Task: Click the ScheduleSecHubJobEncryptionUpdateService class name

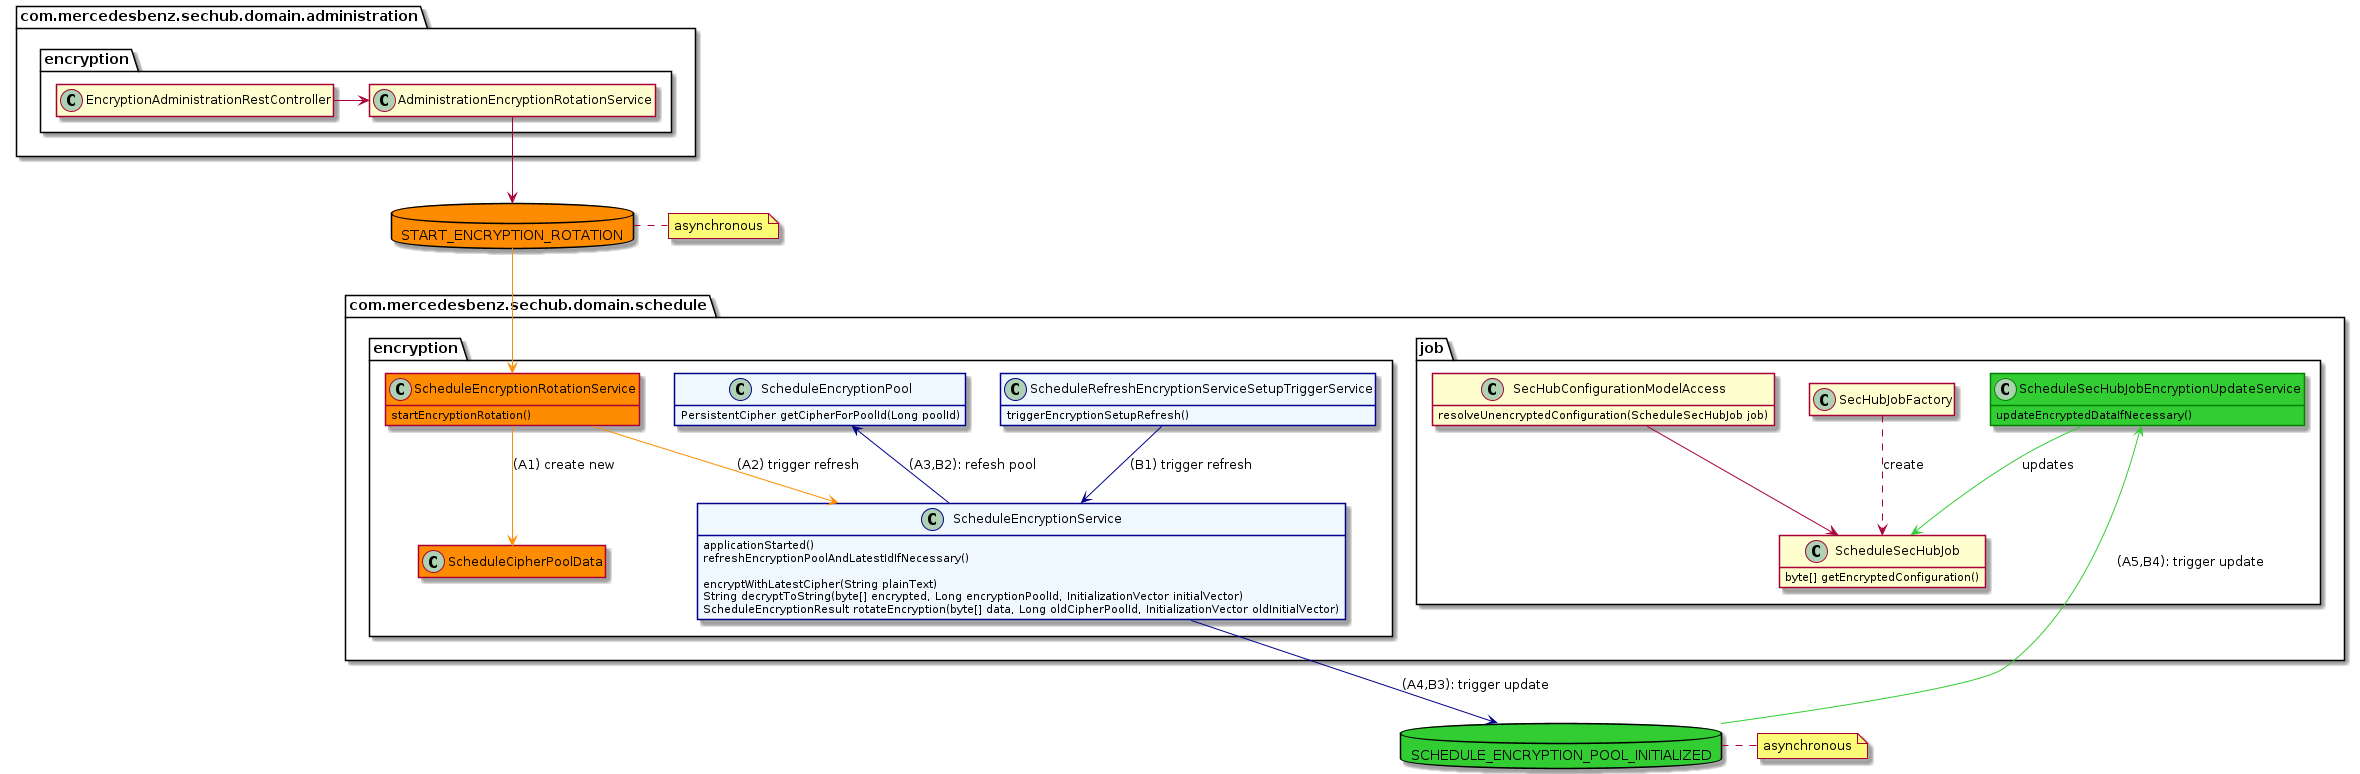Action: (x=2160, y=389)
